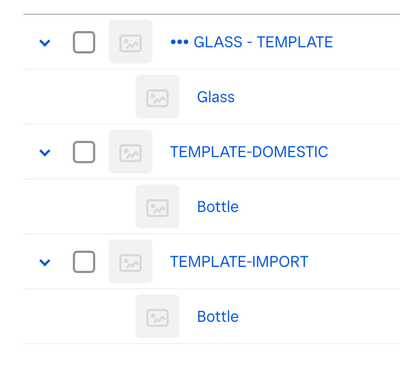Tick the GLASS - TEMPLATE checkbox
Screen dimensions: 400x368
[84, 42]
